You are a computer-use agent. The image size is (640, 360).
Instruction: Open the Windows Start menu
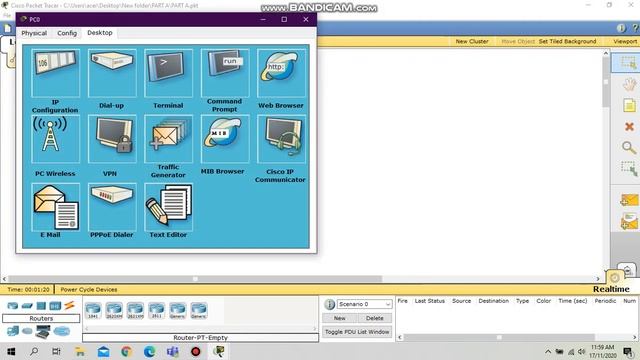(x=11, y=351)
